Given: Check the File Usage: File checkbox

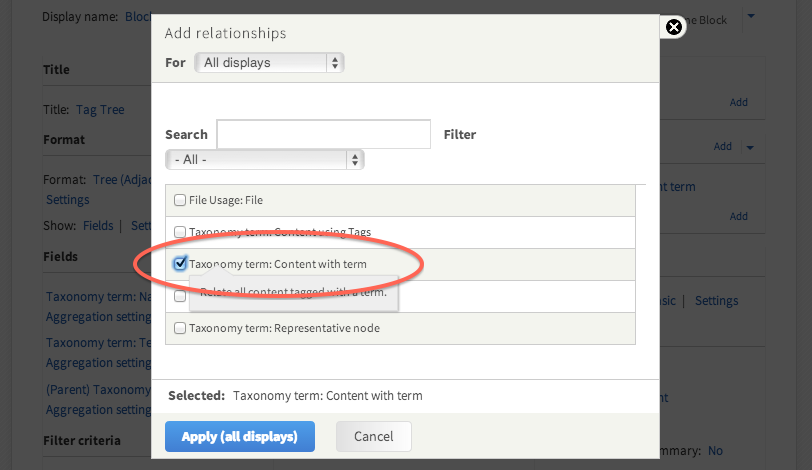Looking at the screenshot, I should click(180, 200).
